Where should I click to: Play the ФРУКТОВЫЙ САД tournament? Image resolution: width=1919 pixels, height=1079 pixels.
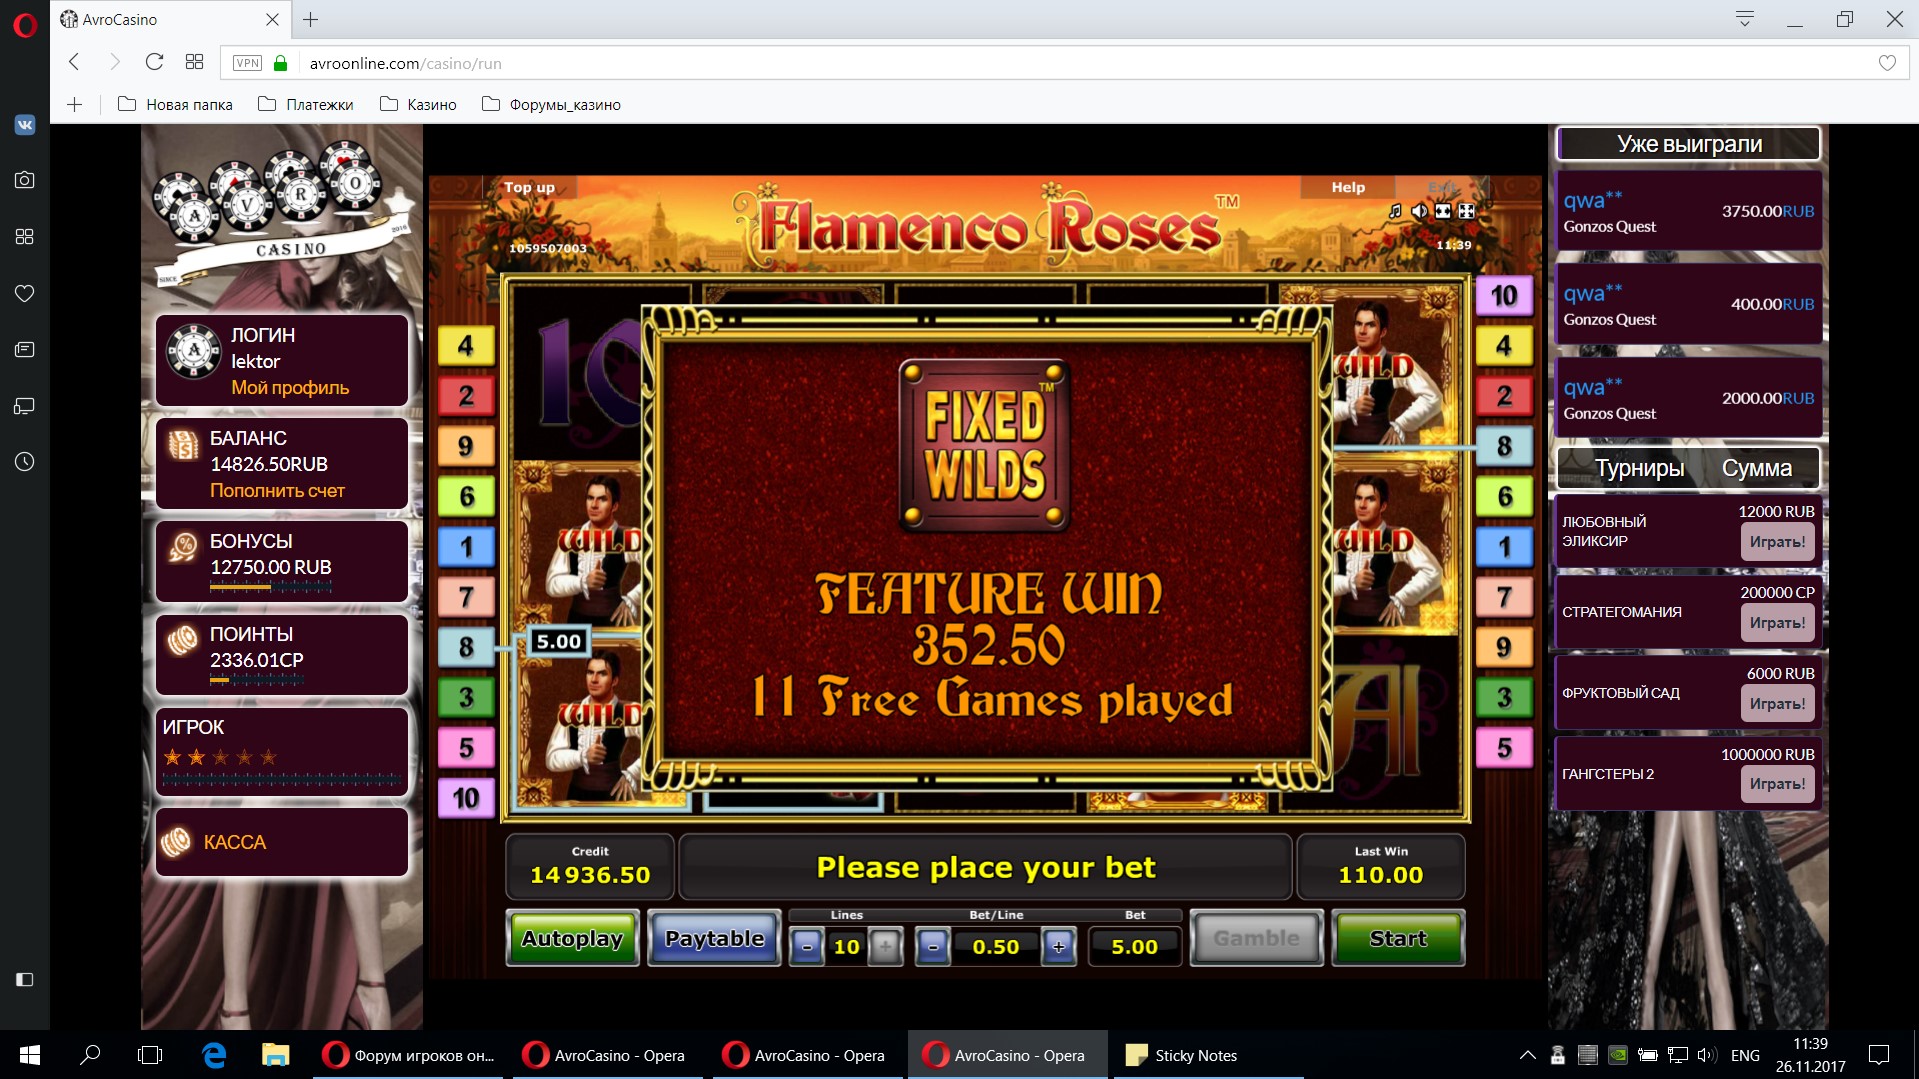(1777, 704)
